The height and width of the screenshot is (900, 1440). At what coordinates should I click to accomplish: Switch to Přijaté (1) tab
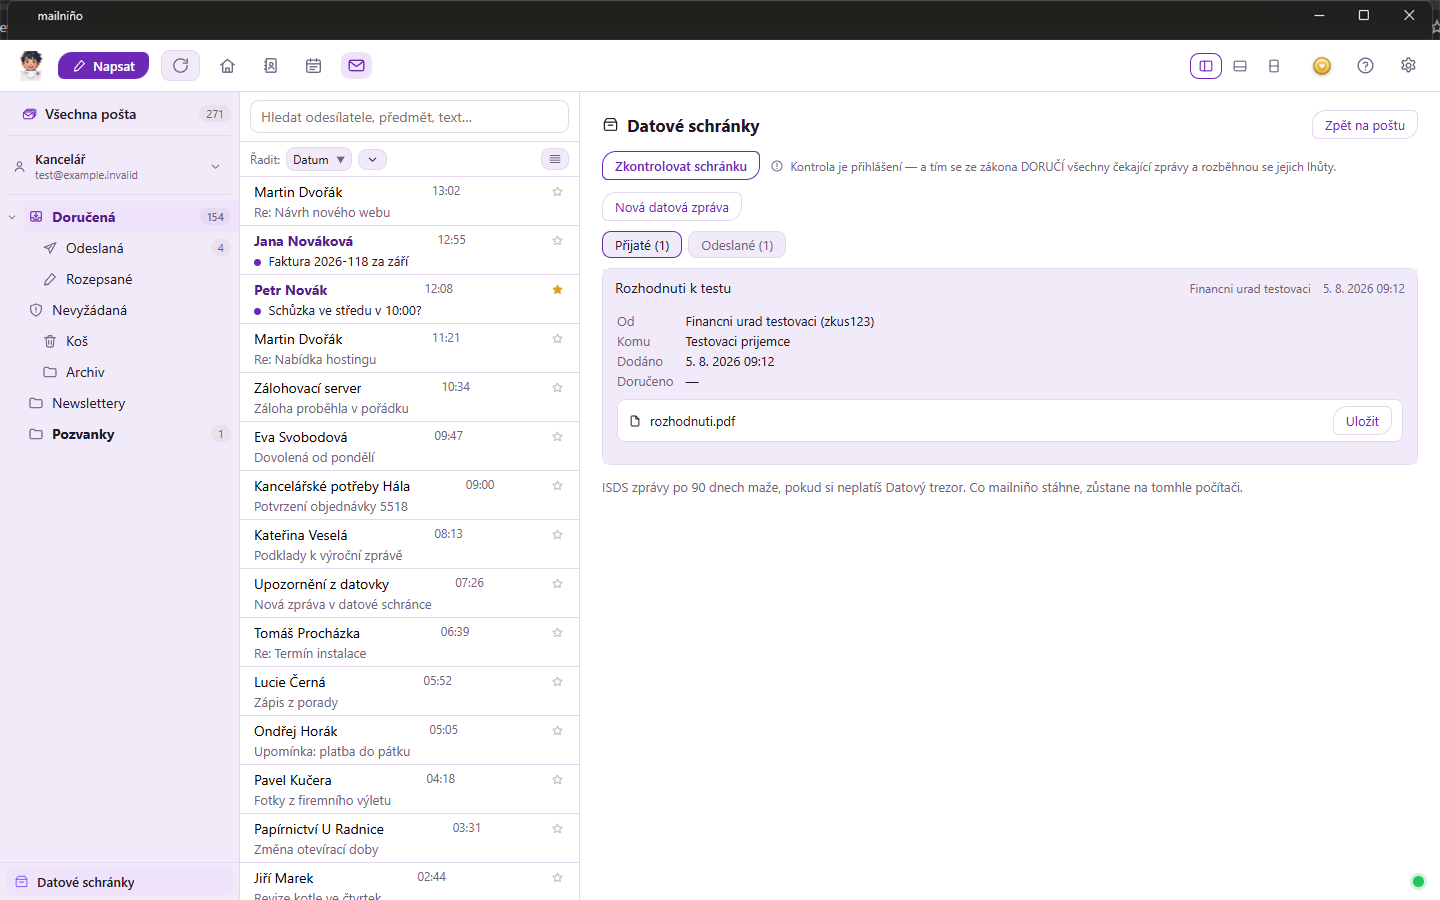642,245
